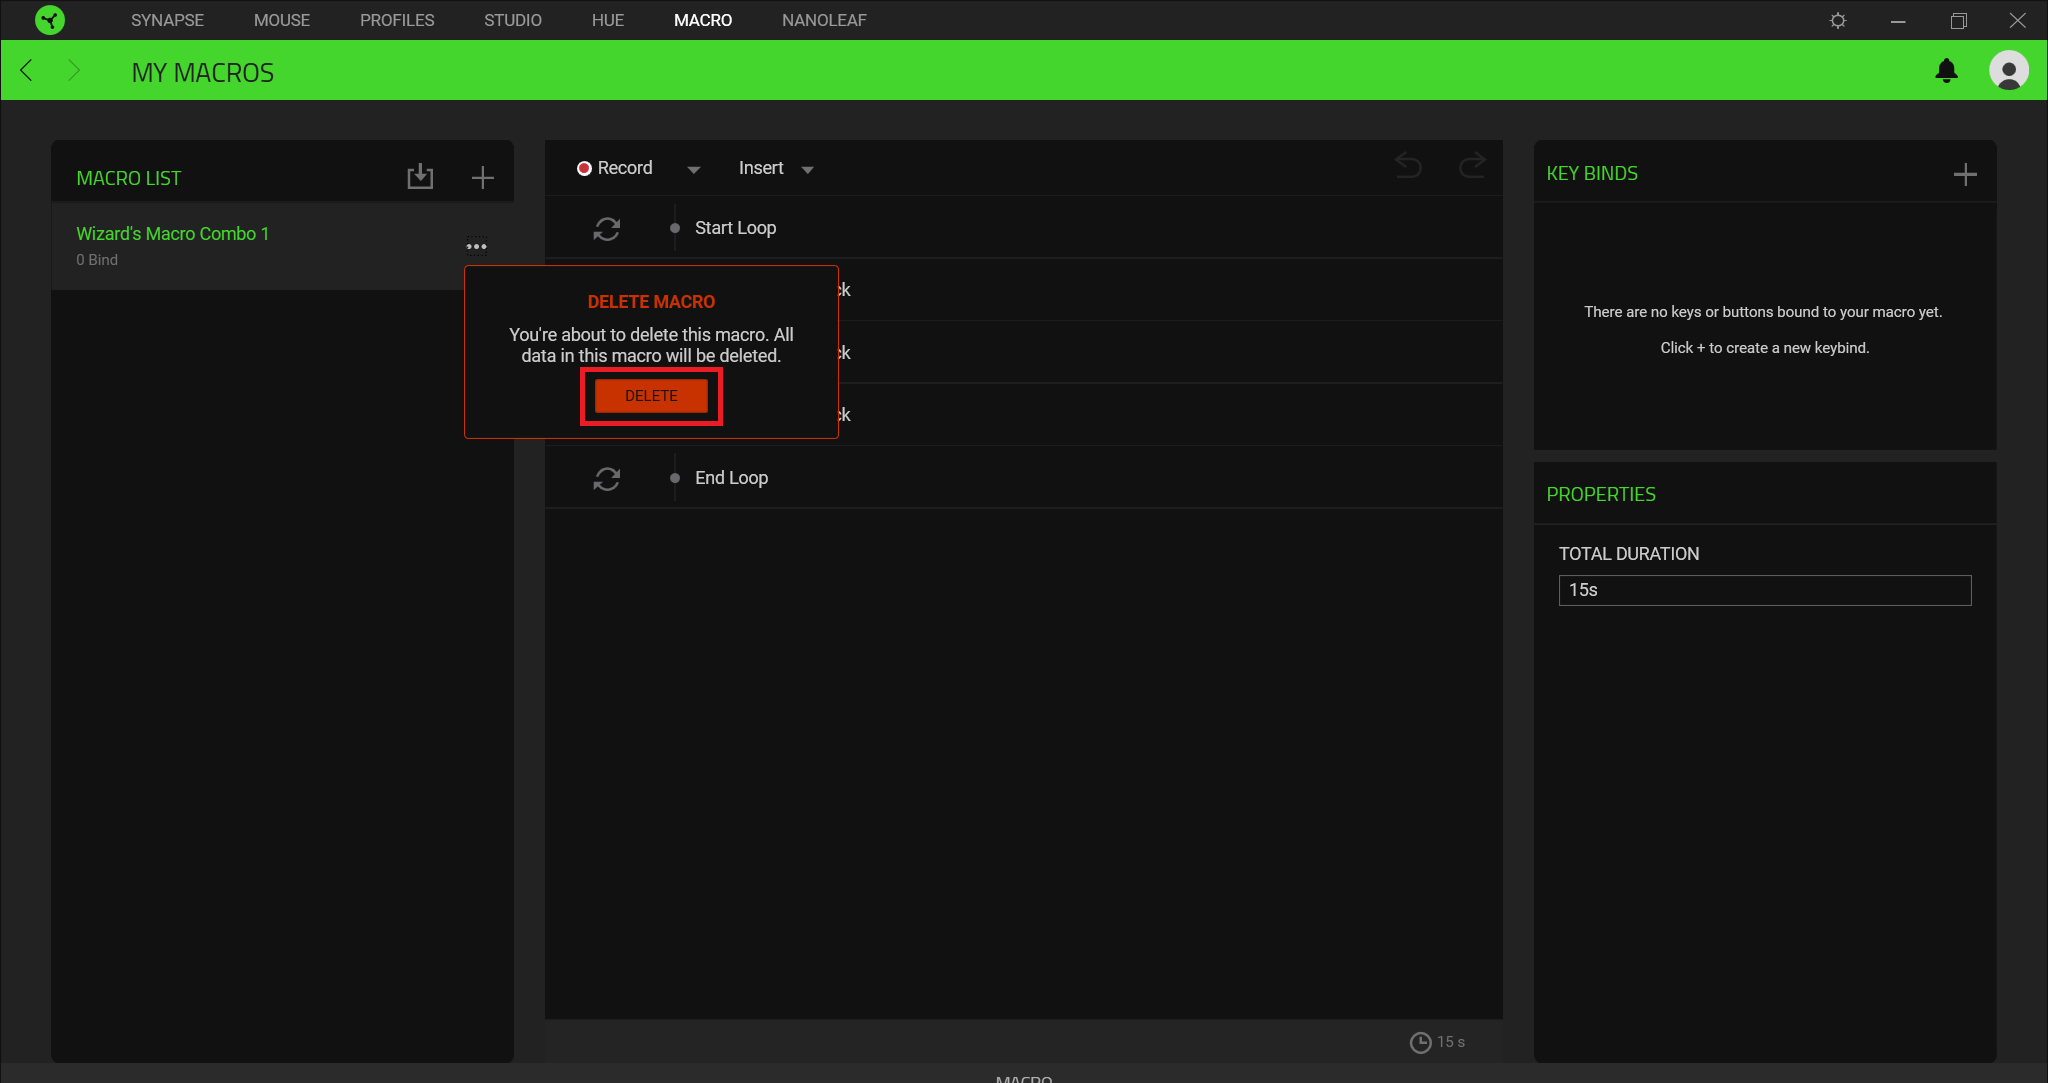Click the undo arrow in the macro editor
Viewport: 2048px width, 1083px height.
coord(1408,166)
